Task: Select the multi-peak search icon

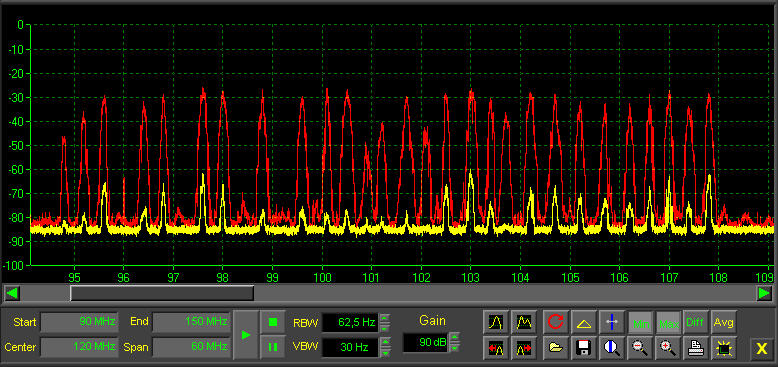Action: (523, 322)
